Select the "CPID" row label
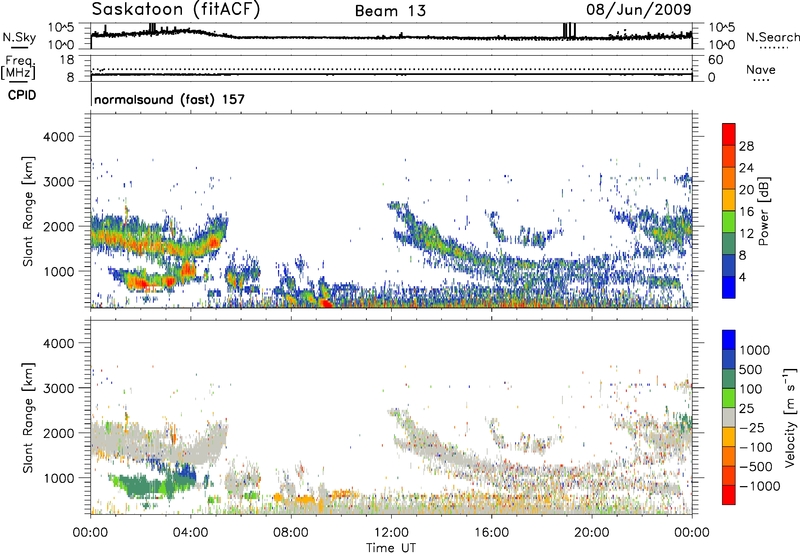 pos(22,95)
